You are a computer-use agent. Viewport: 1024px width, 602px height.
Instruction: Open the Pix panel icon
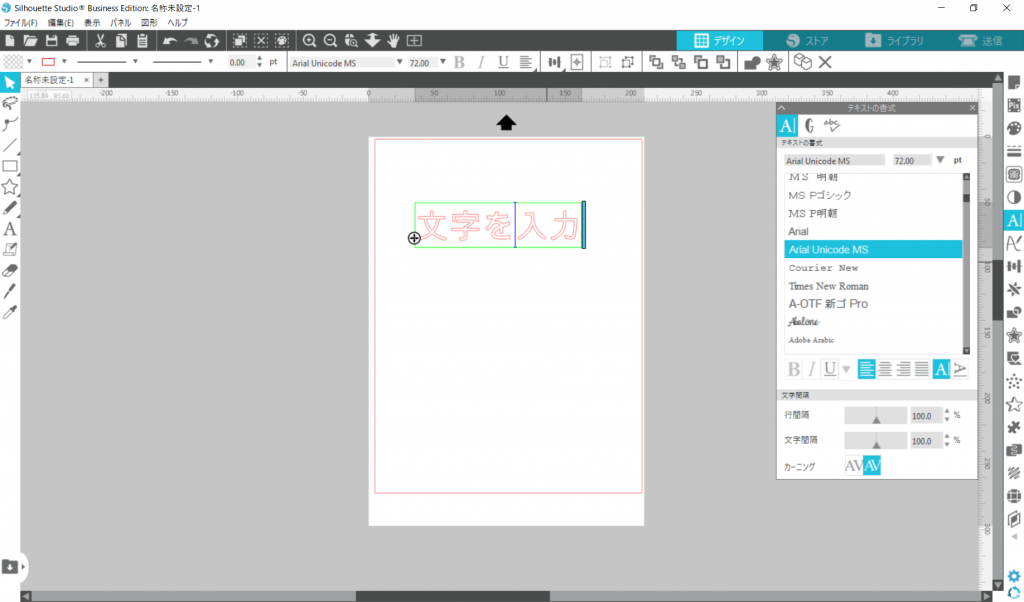click(x=1014, y=105)
